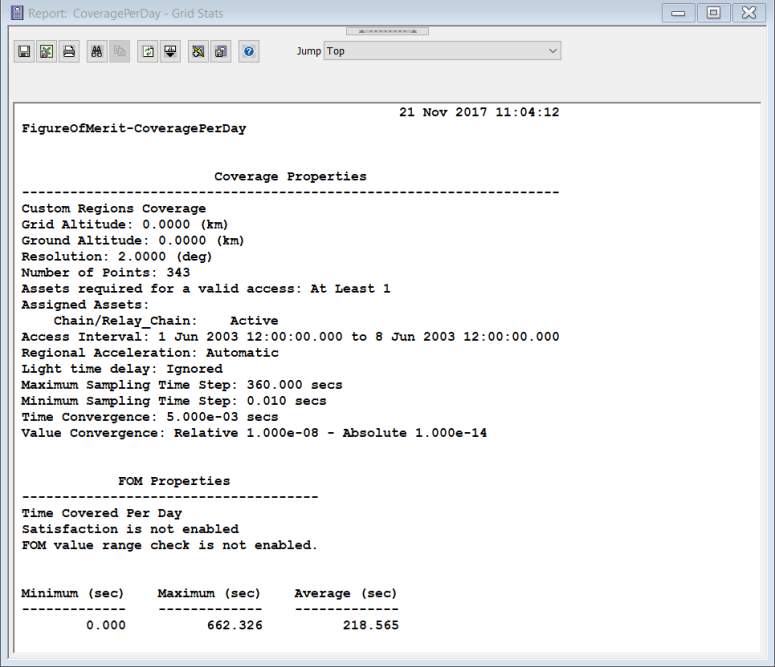Open the Jump dropdown showing Top

[441, 51]
